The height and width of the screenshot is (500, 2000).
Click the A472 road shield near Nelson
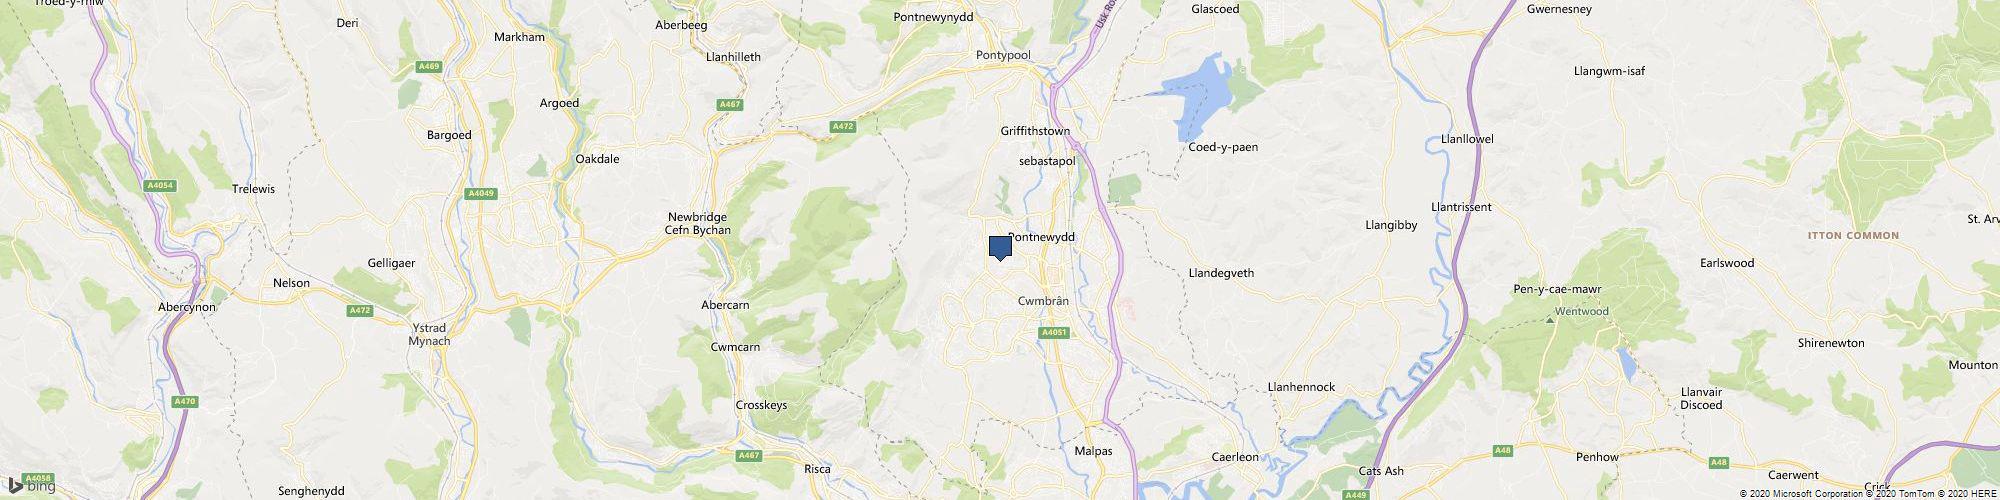pos(360,311)
